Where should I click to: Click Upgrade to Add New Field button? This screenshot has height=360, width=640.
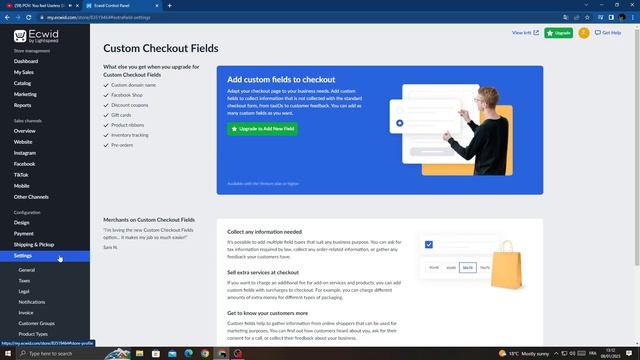[x=263, y=129]
